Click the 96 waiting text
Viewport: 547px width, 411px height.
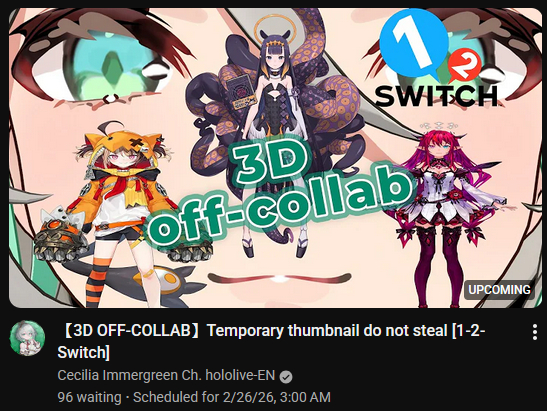(89, 397)
